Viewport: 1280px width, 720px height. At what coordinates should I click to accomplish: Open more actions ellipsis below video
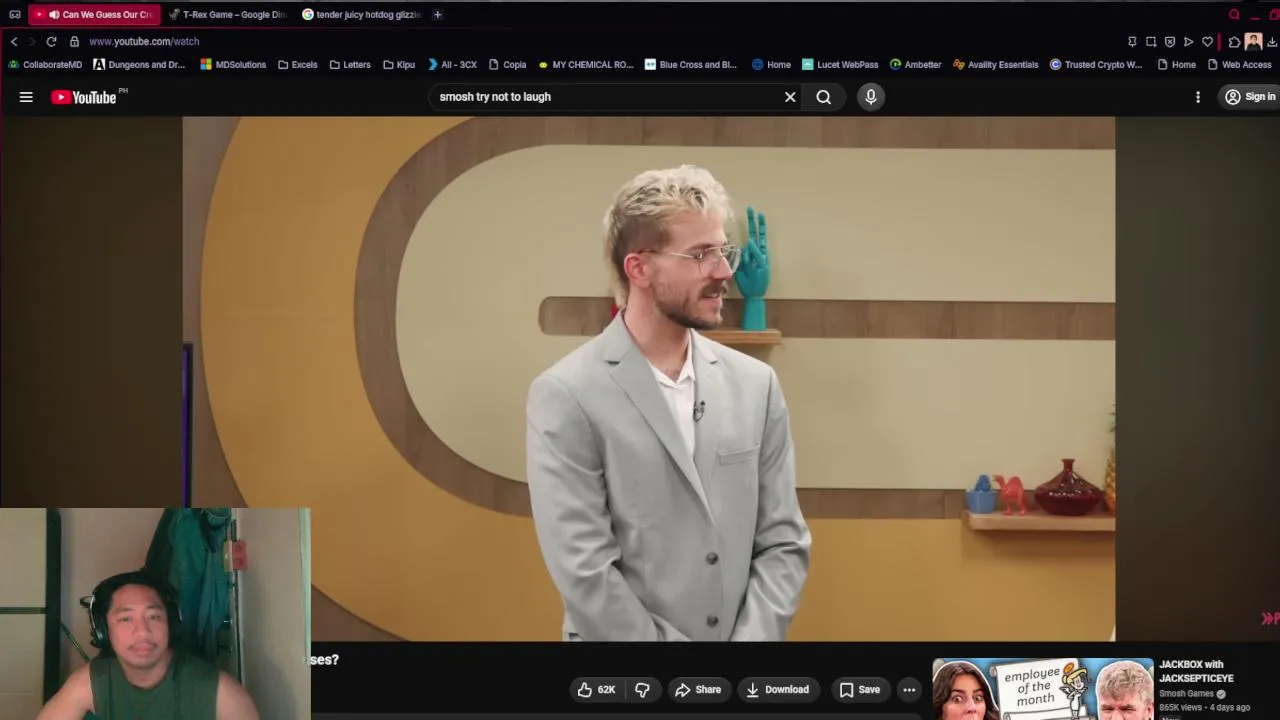[x=909, y=689]
